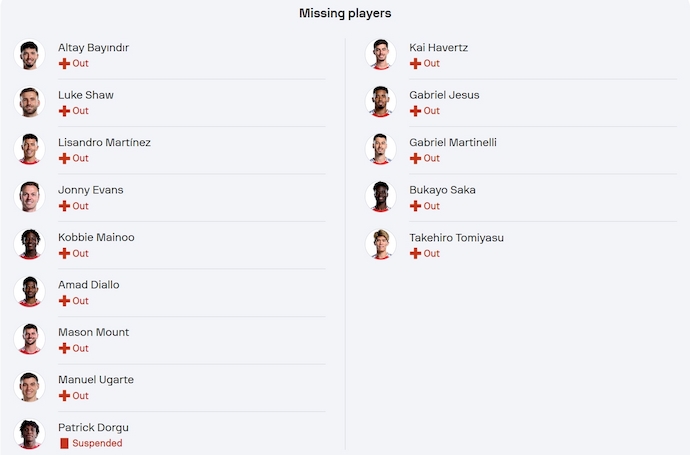The width and height of the screenshot is (690, 455).
Task: Click the injury icon beneath Bukayo Saka
Action: click(x=415, y=206)
